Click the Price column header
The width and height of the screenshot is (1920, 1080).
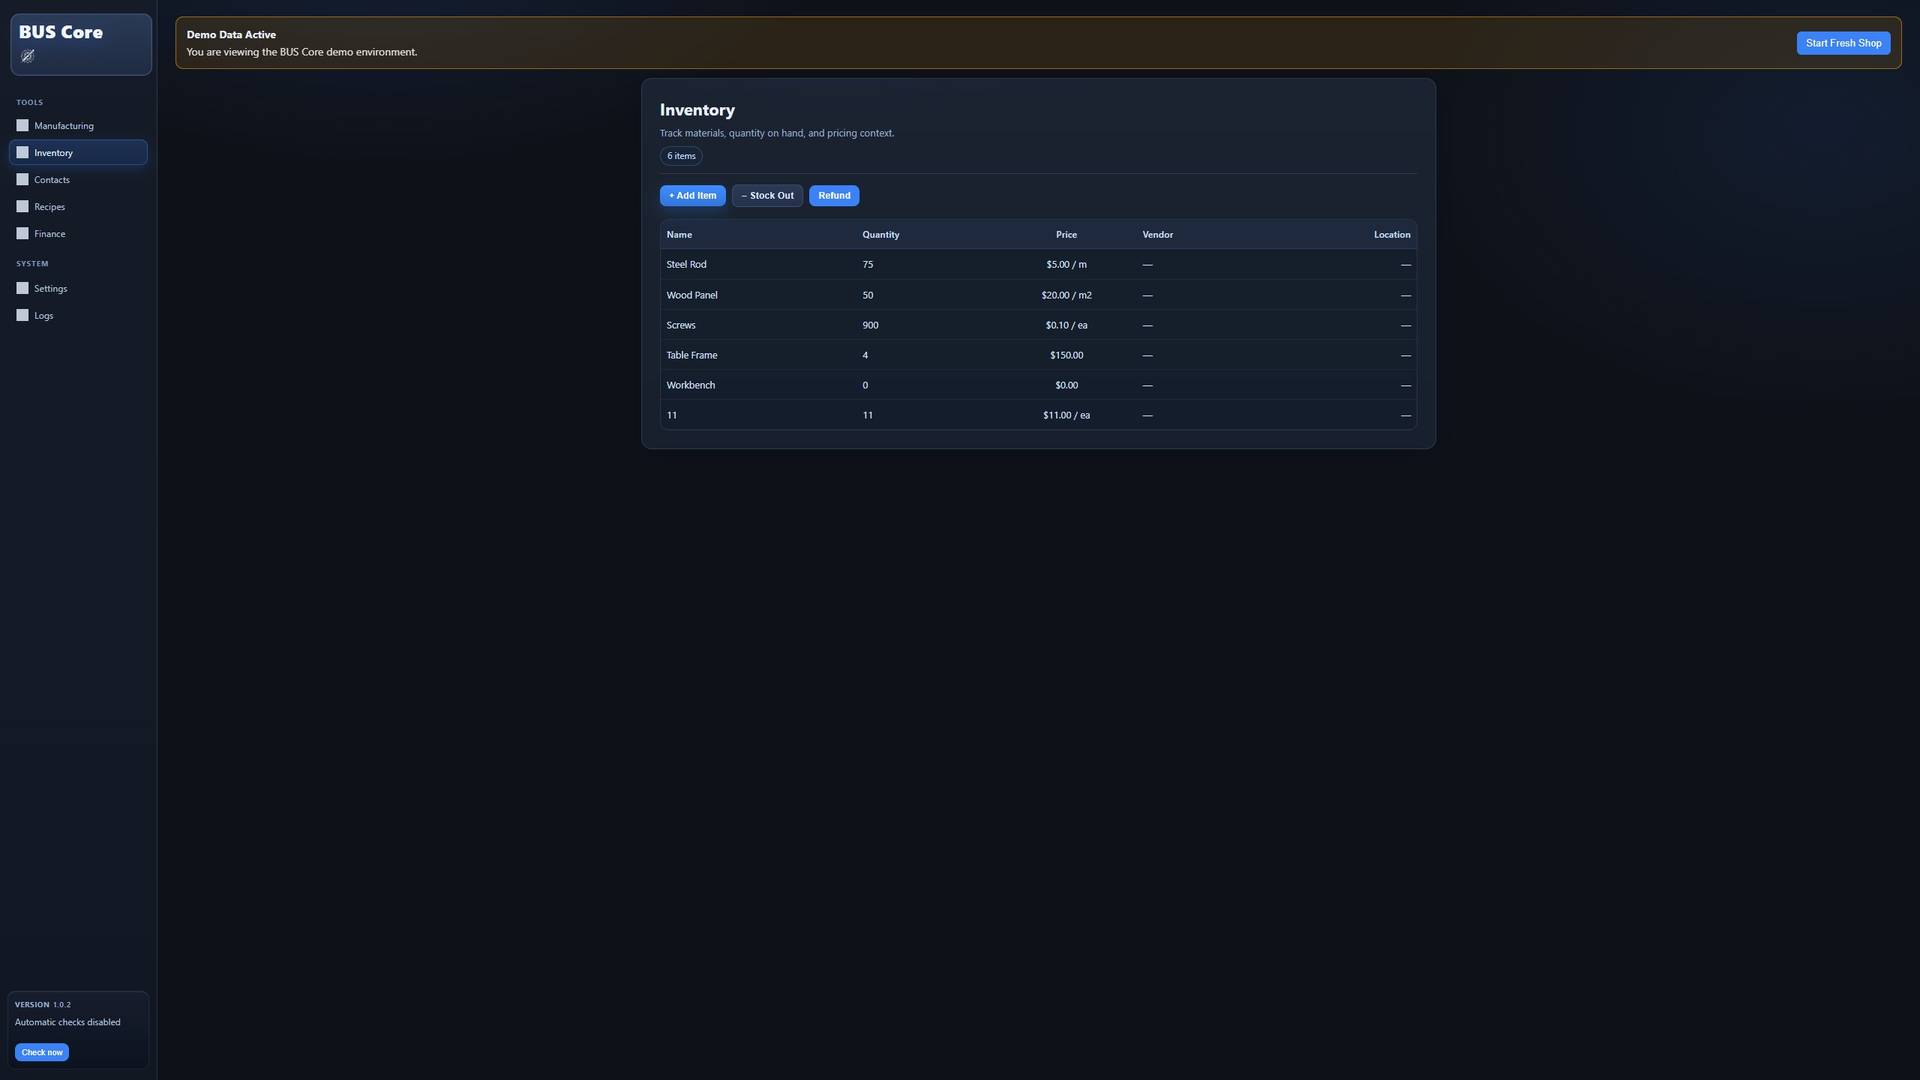coord(1066,235)
